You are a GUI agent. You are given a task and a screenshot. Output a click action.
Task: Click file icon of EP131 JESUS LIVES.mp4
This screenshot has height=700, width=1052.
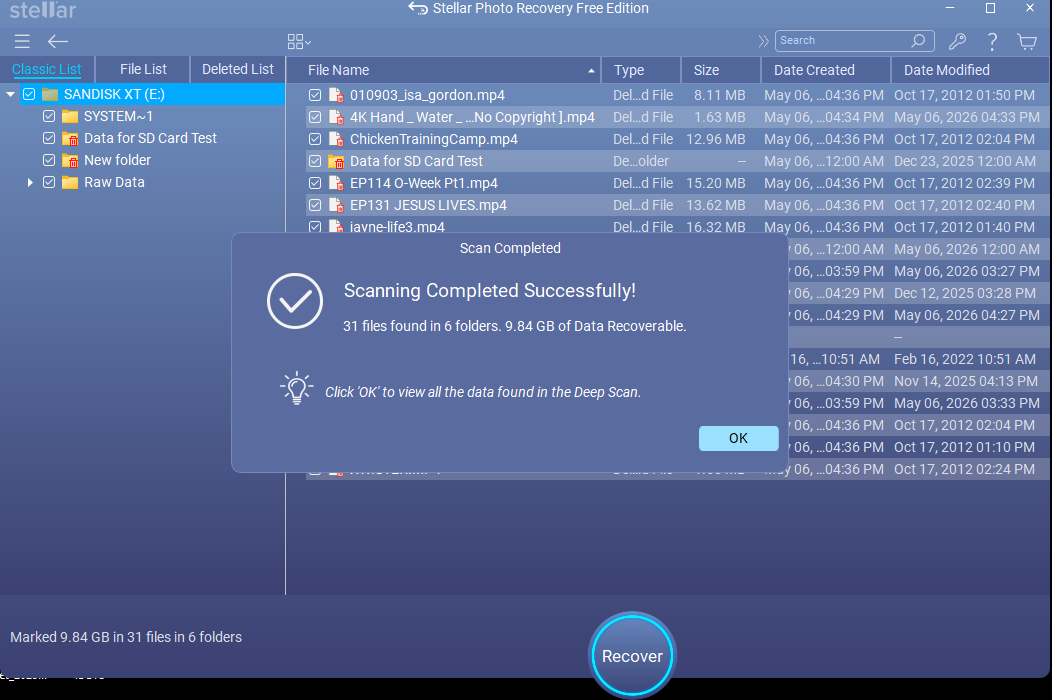336,205
